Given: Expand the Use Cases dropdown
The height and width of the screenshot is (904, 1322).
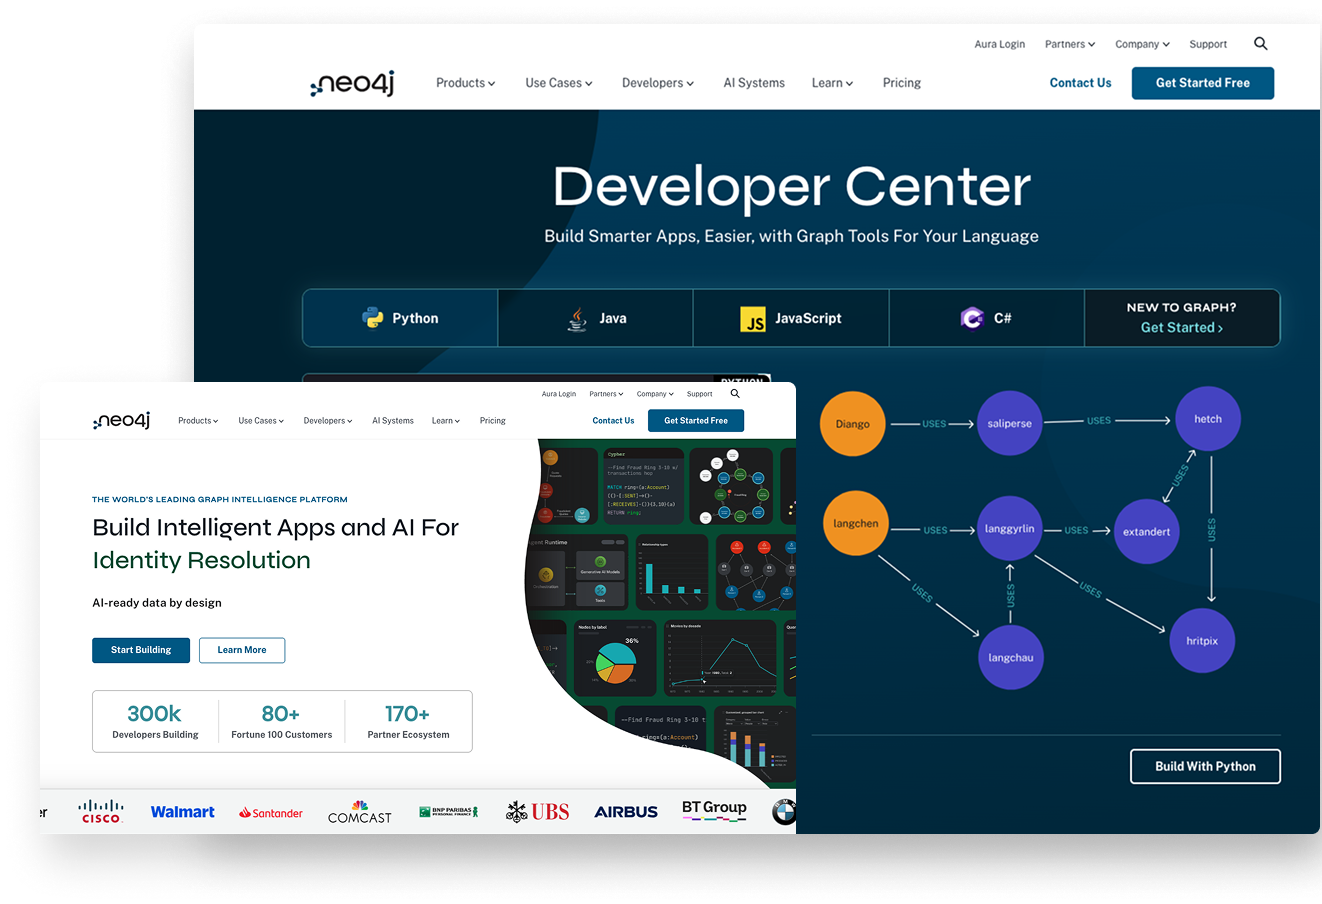Looking at the screenshot, I should pos(558,83).
